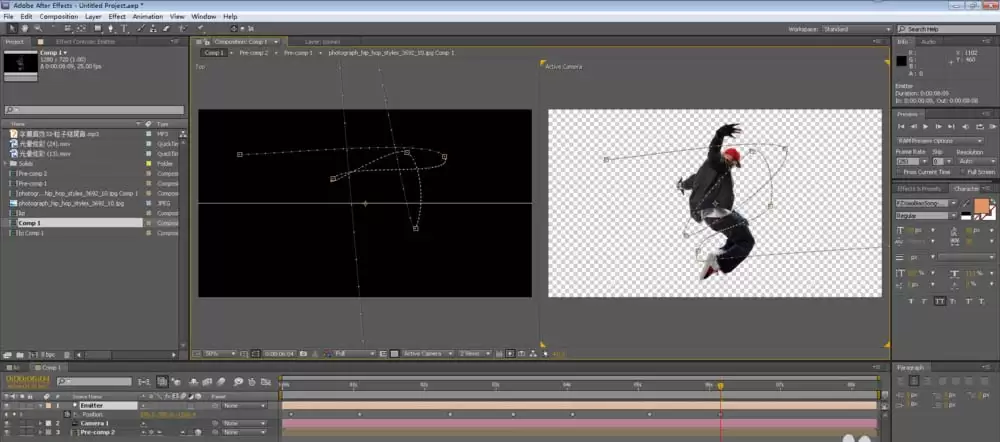Viewport: 1000px width, 442px height.
Task: Play the preview in Preview panel
Action: click(925, 127)
